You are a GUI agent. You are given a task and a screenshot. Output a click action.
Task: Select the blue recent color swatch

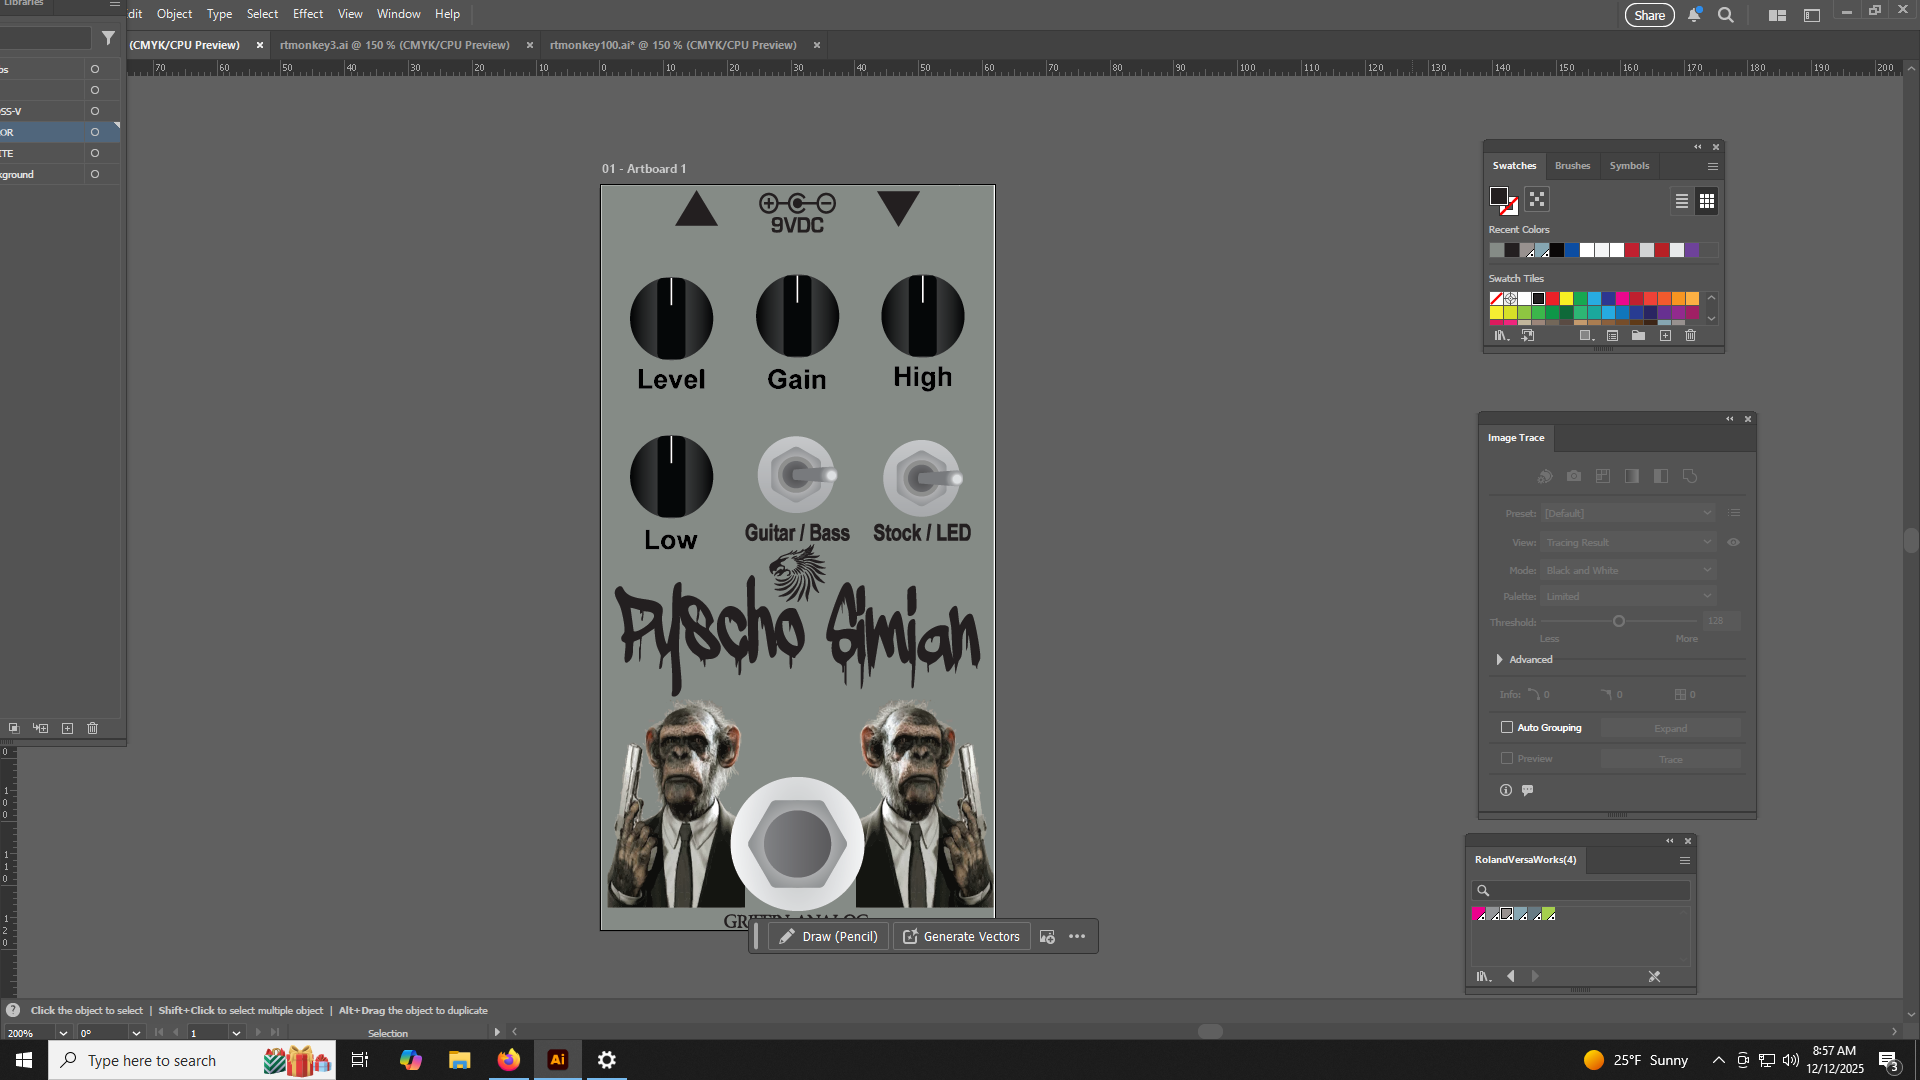click(x=1572, y=251)
